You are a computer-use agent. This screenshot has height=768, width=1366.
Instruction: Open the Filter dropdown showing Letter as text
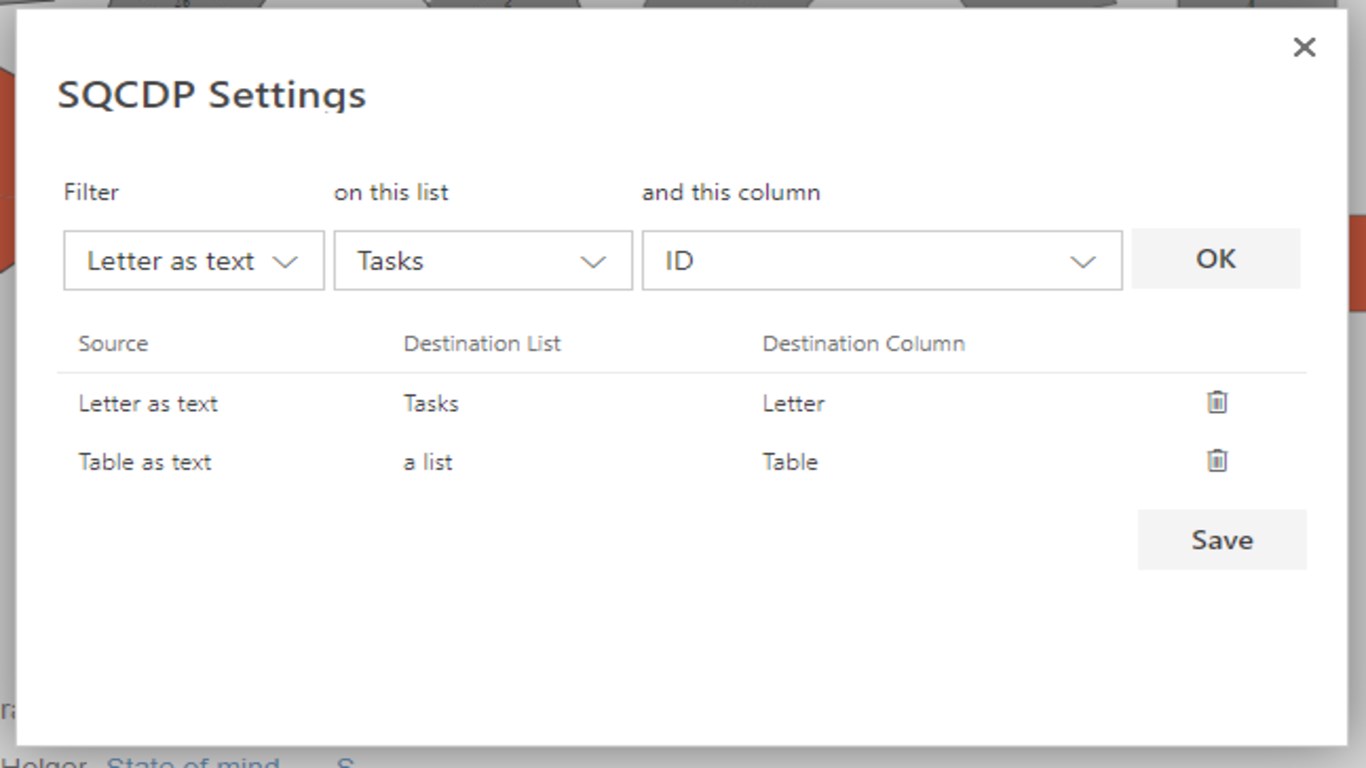point(194,261)
